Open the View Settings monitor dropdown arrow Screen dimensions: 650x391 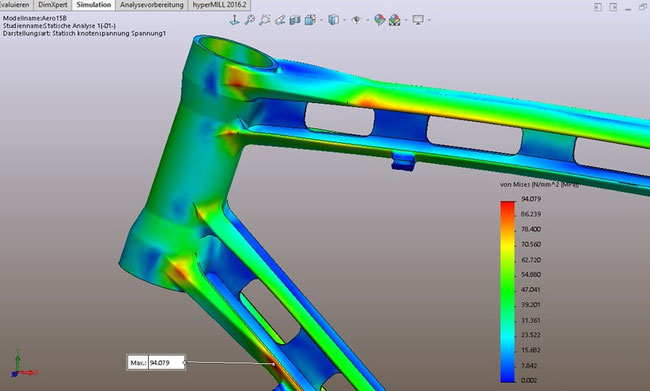point(429,19)
